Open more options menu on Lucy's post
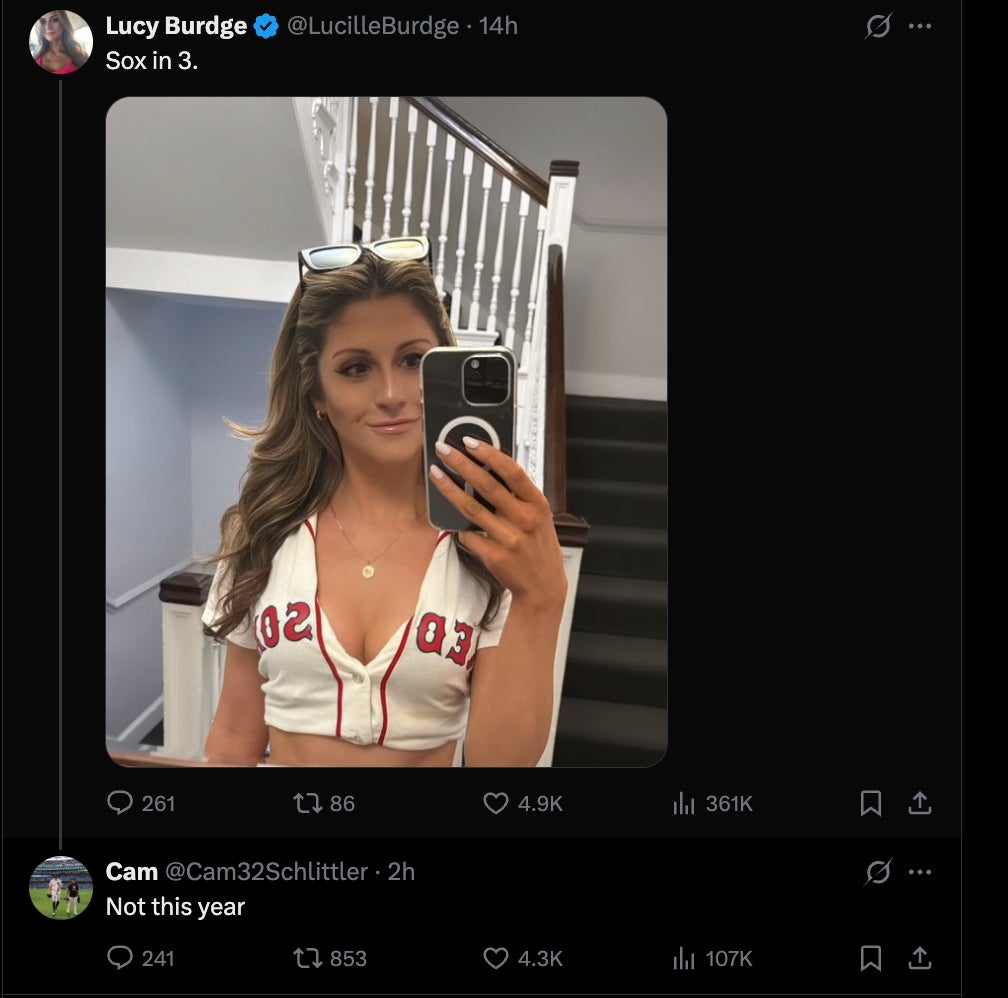1008x998 pixels. point(919,27)
